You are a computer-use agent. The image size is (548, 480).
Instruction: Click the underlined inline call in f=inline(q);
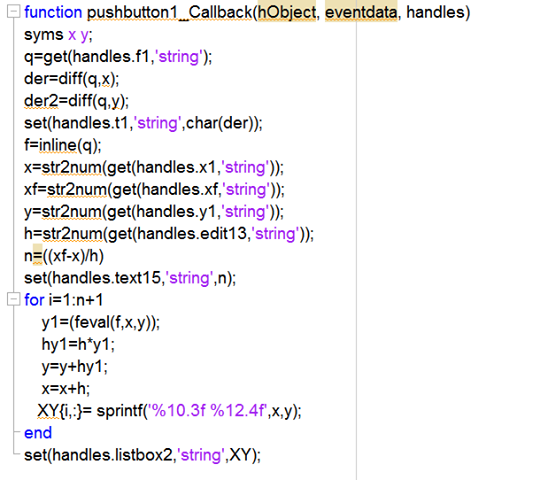(x=58, y=145)
